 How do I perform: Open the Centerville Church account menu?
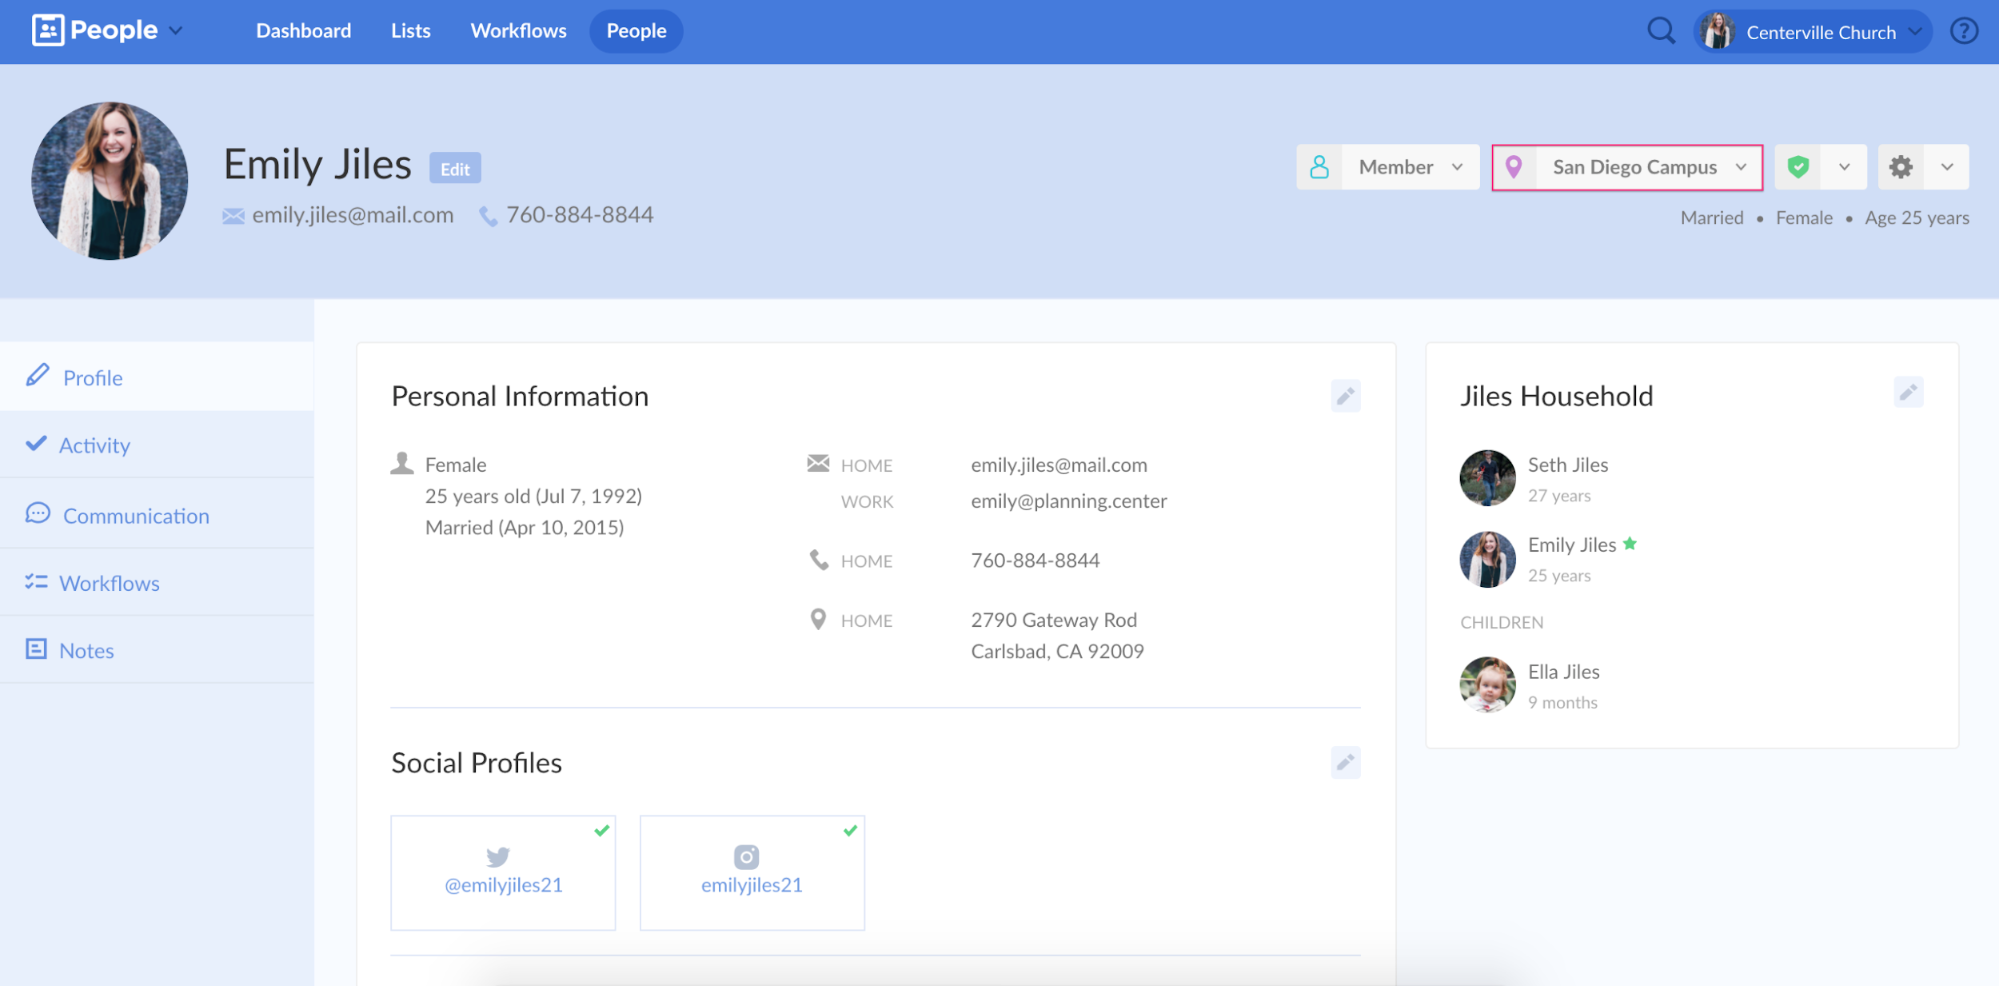pos(1812,32)
